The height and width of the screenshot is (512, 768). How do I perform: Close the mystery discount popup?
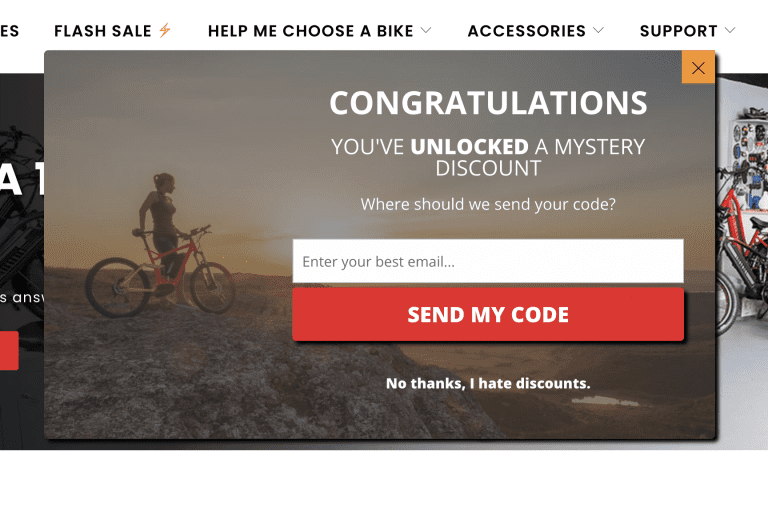[x=698, y=67]
